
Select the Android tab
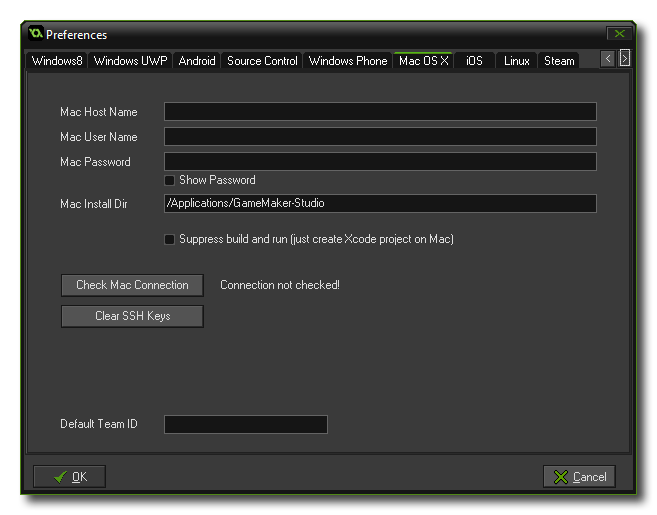coord(197,61)
